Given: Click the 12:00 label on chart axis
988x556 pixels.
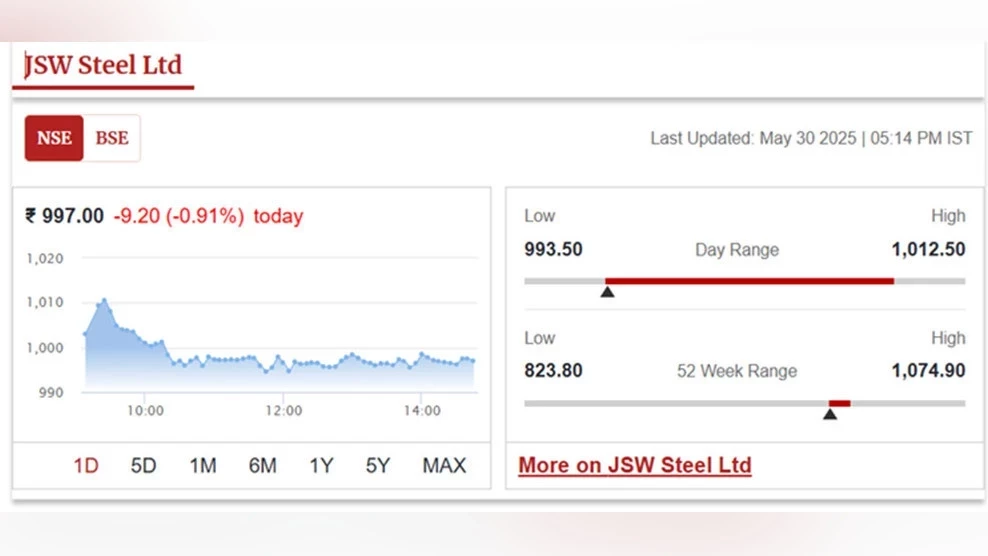Looking at the screenshot, I should (x=284, y=411).
